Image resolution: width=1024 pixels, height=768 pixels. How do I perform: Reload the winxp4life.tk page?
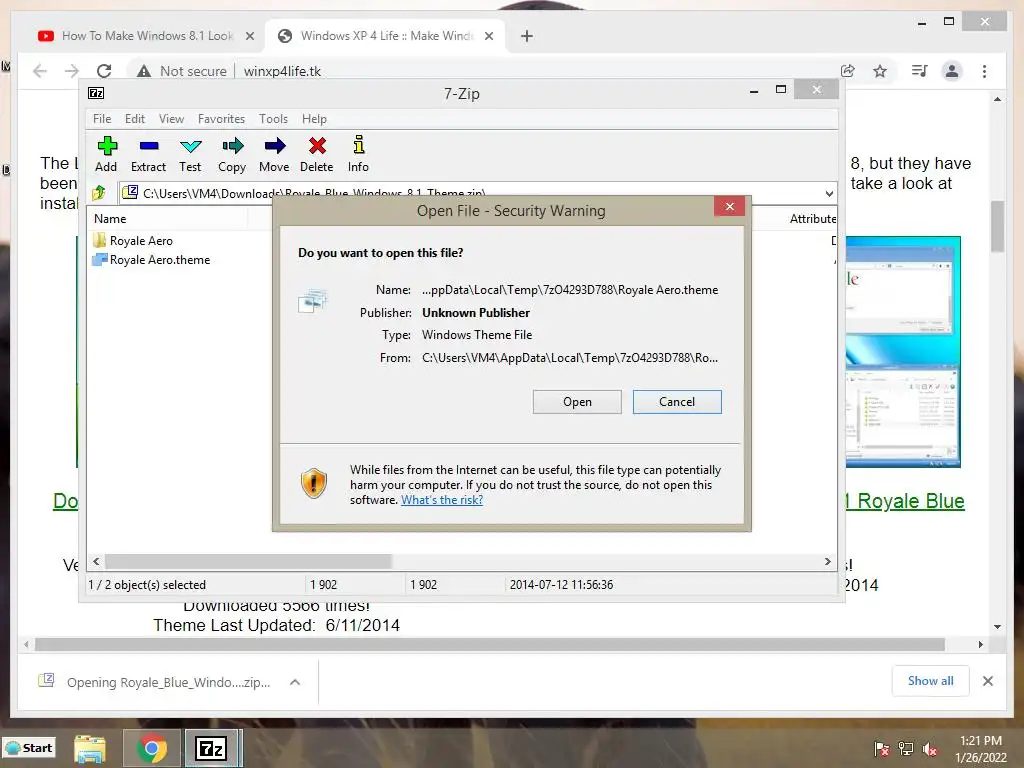[104, 71]
